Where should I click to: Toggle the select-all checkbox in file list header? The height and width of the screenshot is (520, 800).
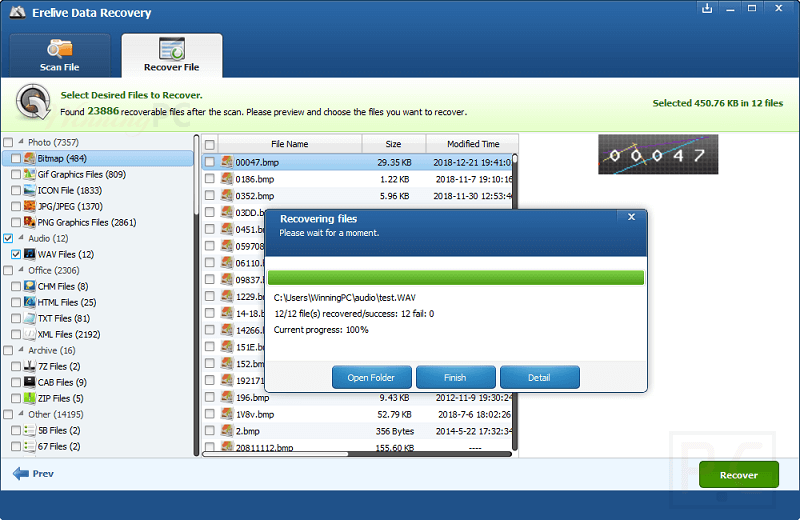point(210,144)
